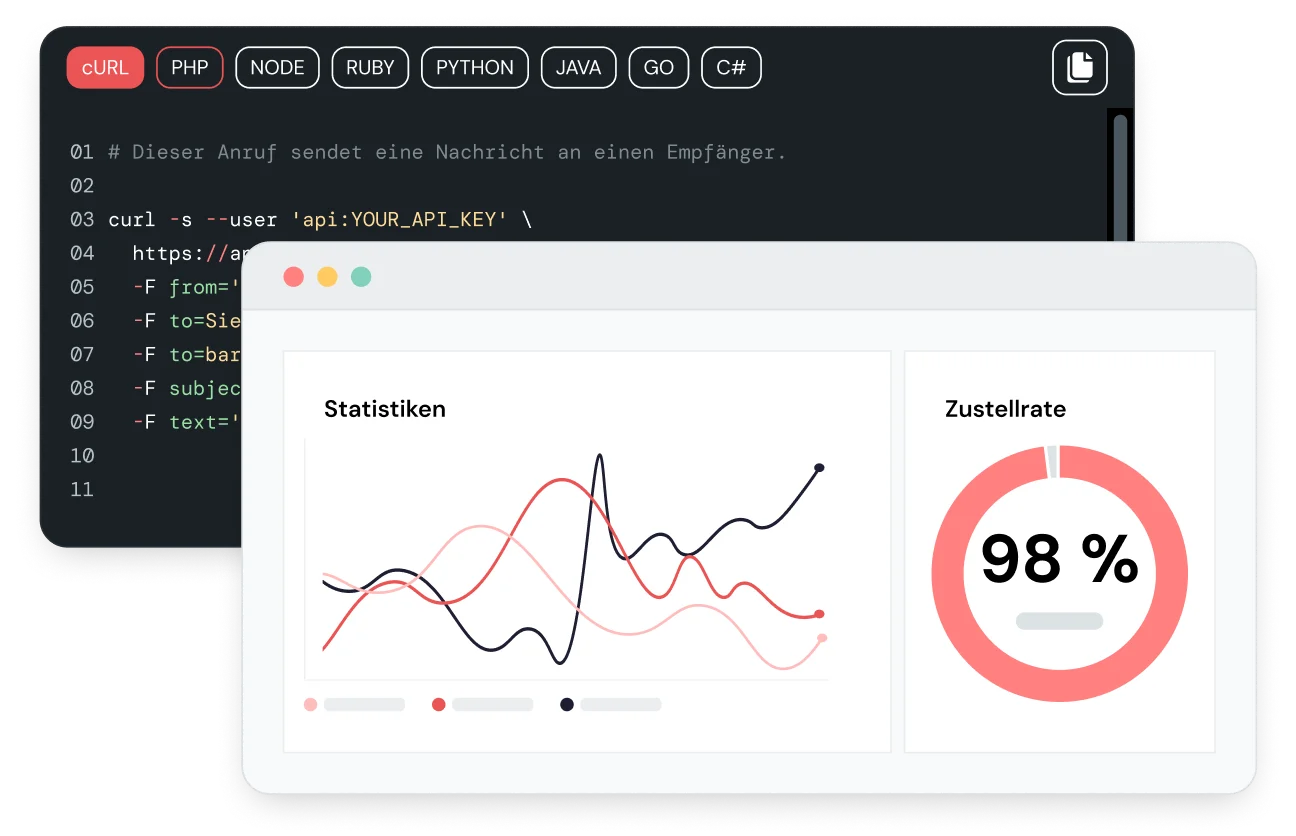This screenshot has height=836, width=1296.
Task: Click the gray placeholder bar under 98 %
Action: tap(1059, 621)
